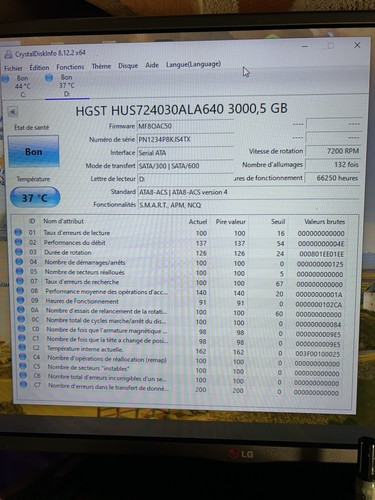Click the Nom d'attribut column header
The width and height of the screenshot is (375, 500).
click(x=63, y=221)
